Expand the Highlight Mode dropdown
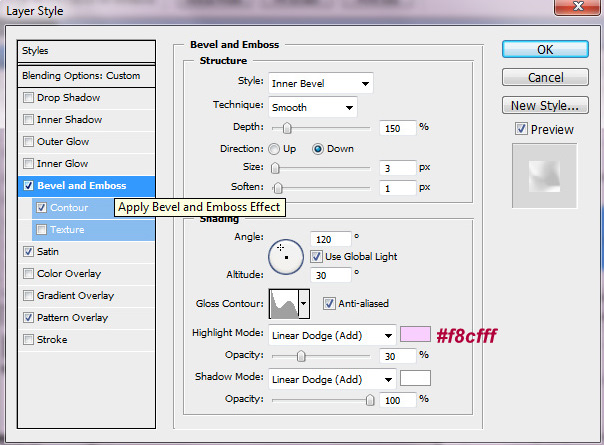This screenshot has height=445, width=604. point(331,335)
